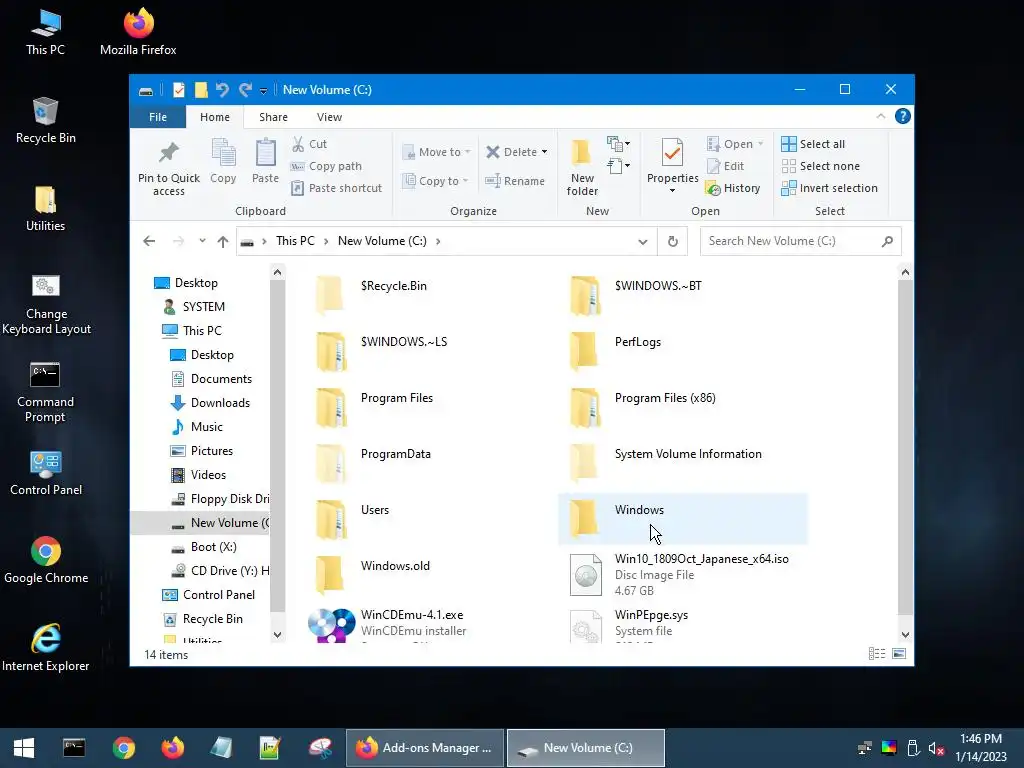Viewport: 1024px width, 768px height.
Task: Collapse the ribbon with chevron
Action: (880, 116)
